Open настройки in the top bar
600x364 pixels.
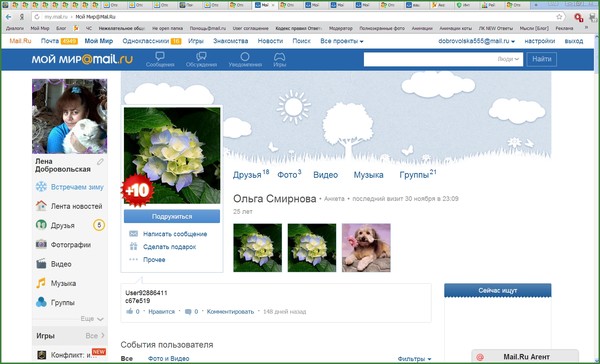(x=540, y=41)
